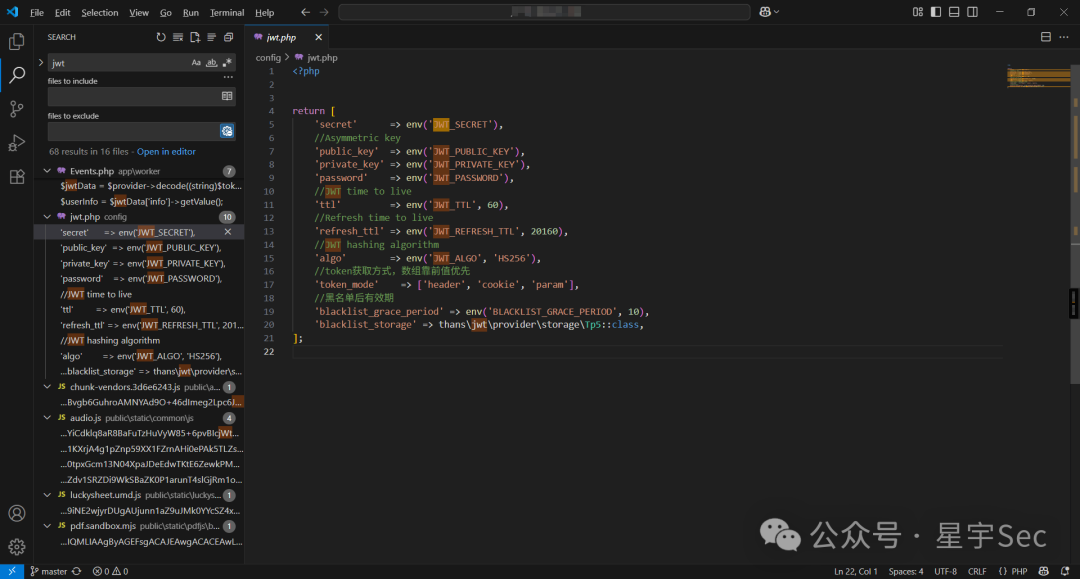Open the File menu
The width and height of the screenshot is (1080, 579).
(x=37, y=12)
